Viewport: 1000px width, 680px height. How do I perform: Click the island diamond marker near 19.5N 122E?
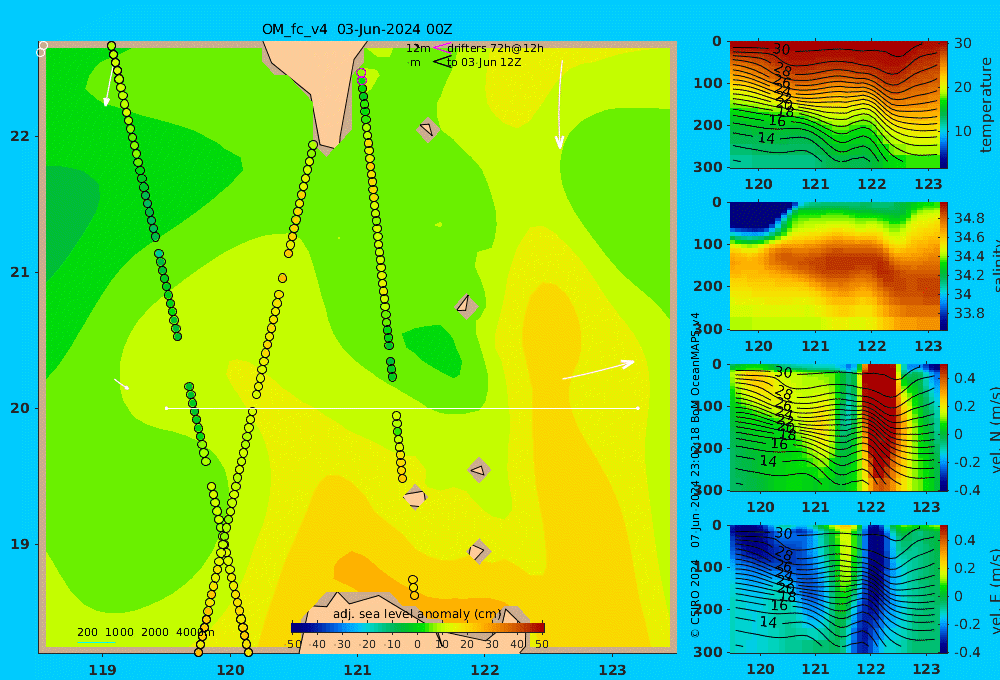coord(479,471)
